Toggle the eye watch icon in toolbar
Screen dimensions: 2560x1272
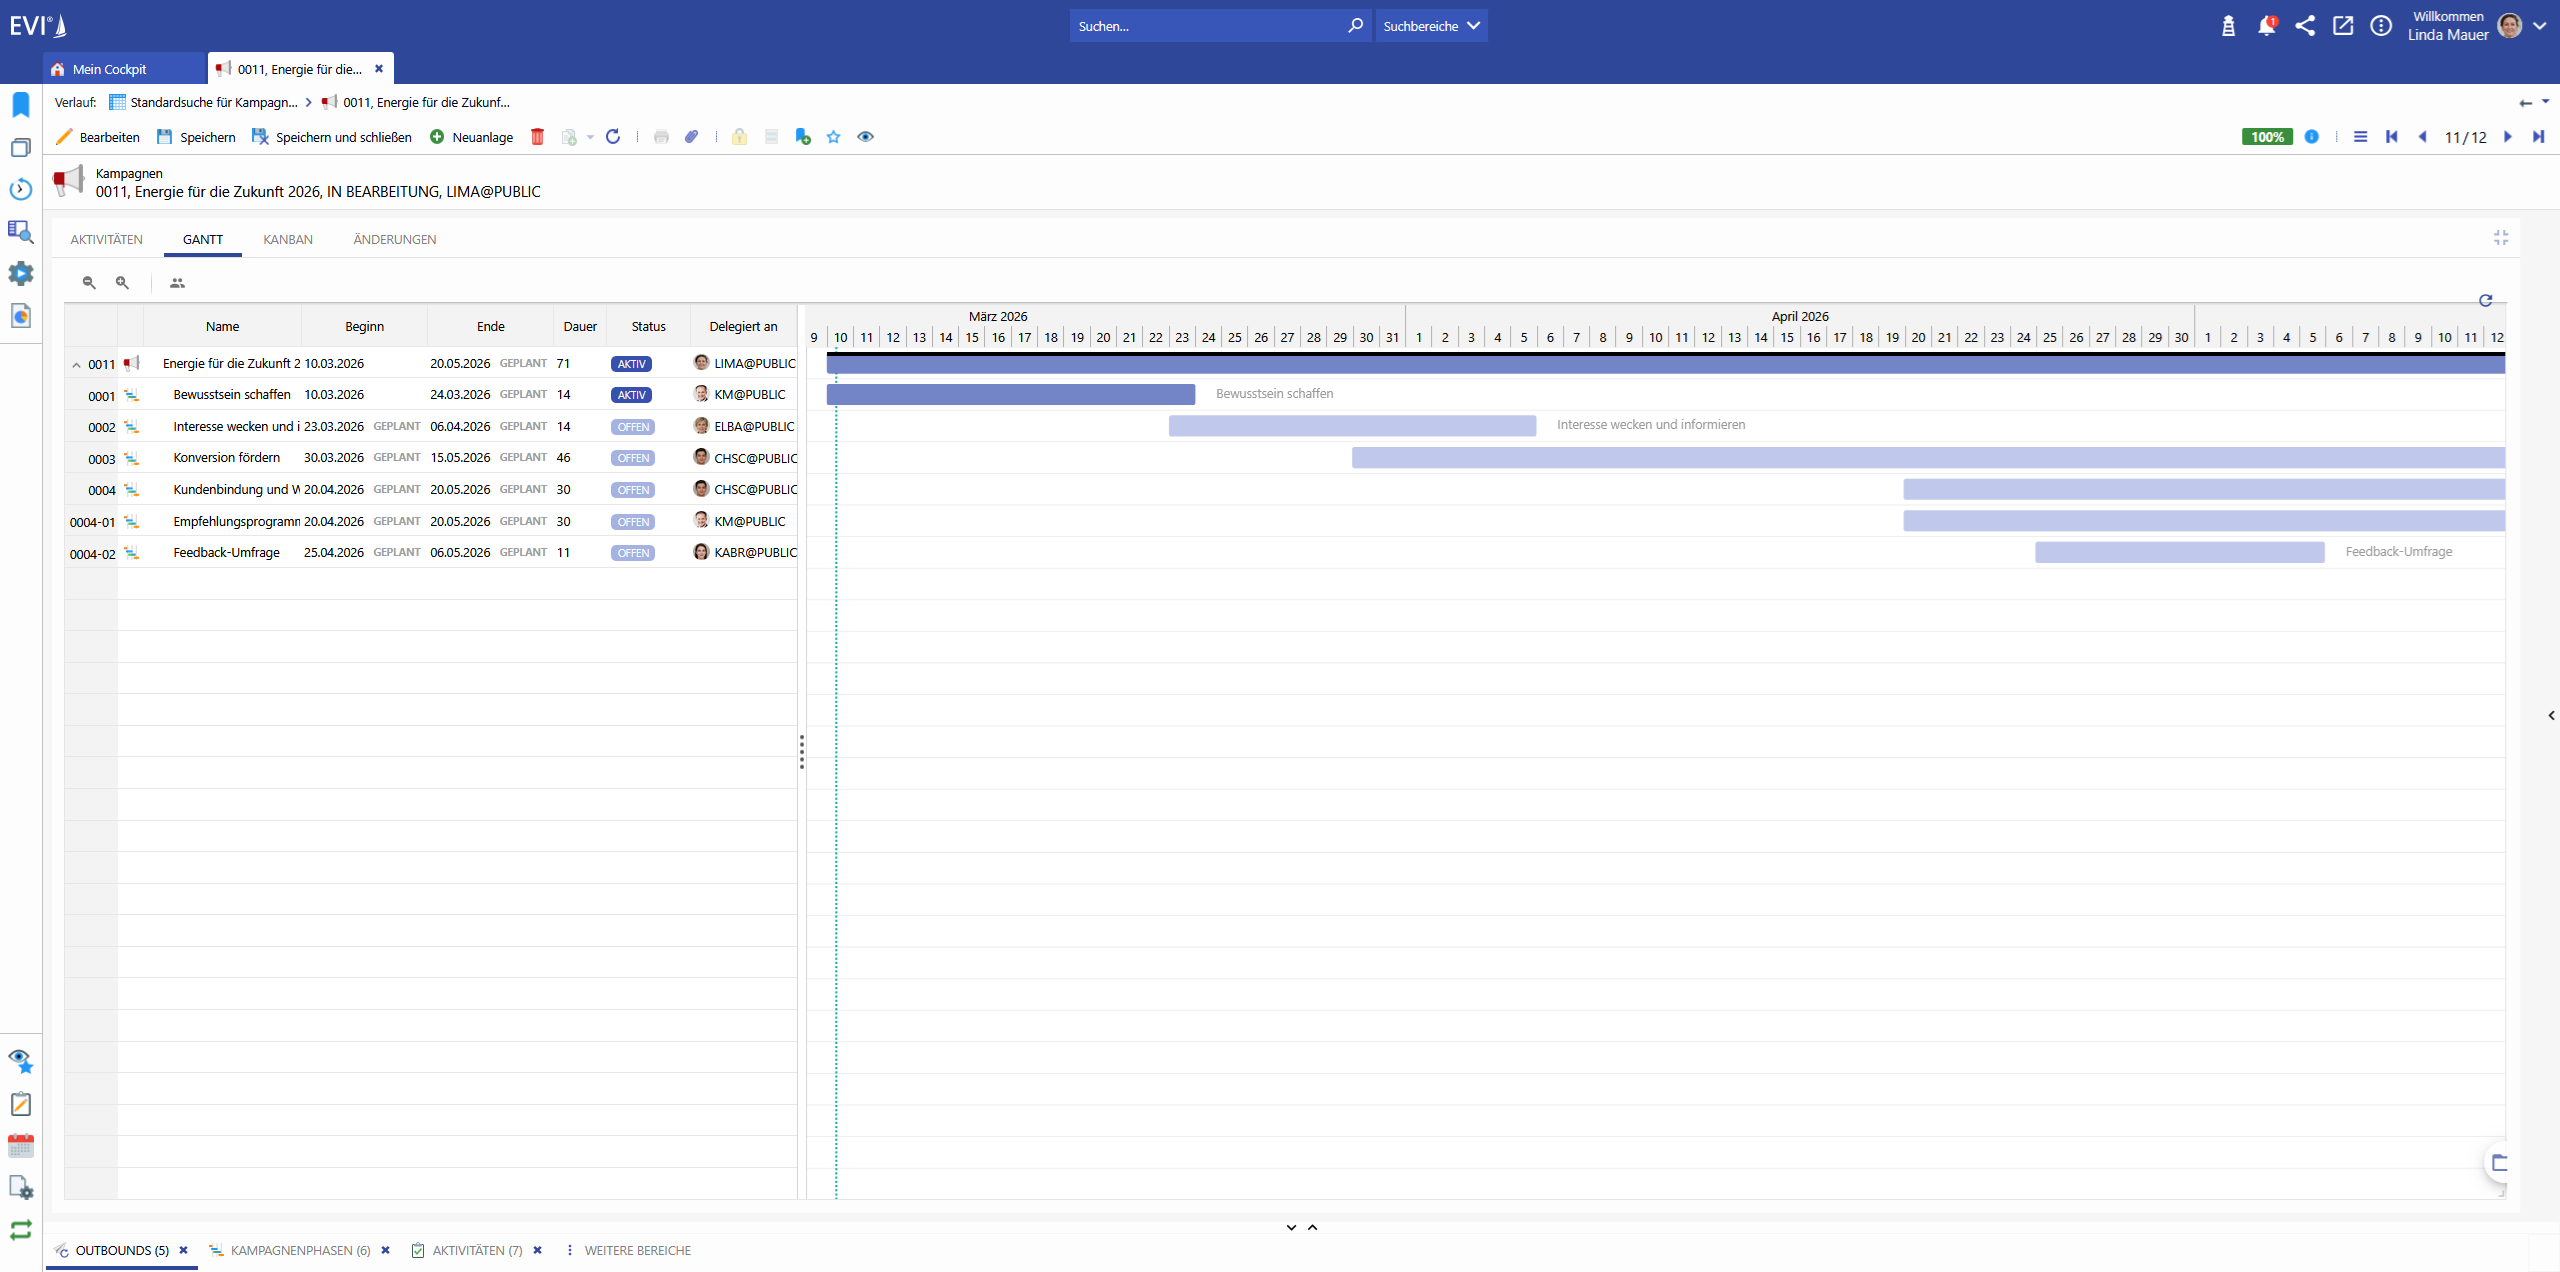865,137
